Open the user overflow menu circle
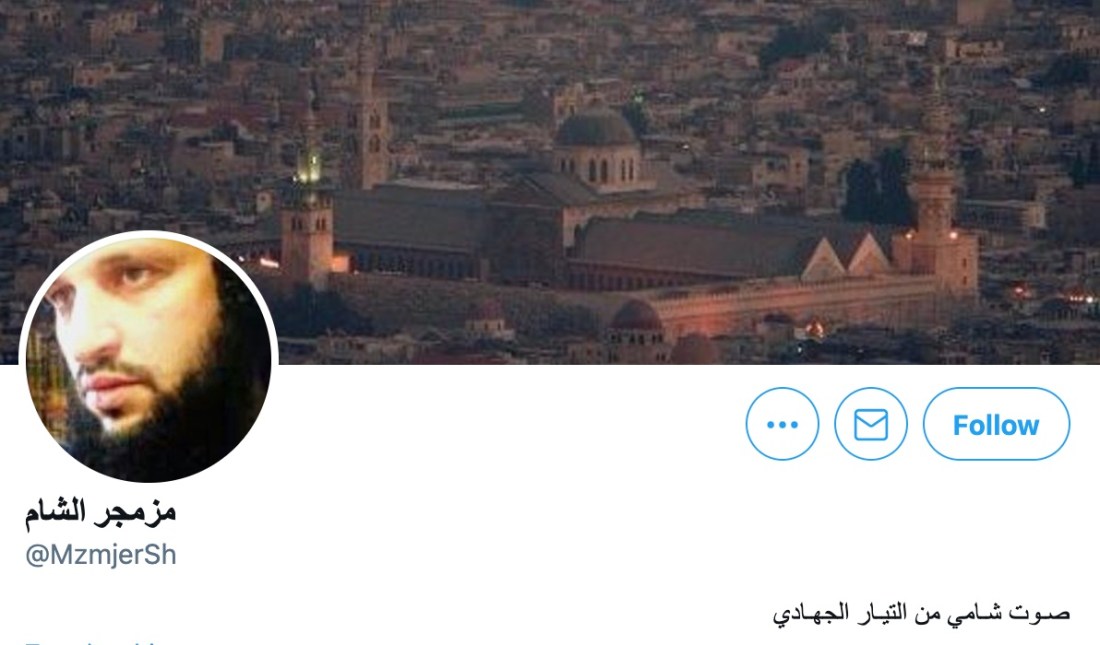Screen dimensions: 1100x645 [782, 424]
